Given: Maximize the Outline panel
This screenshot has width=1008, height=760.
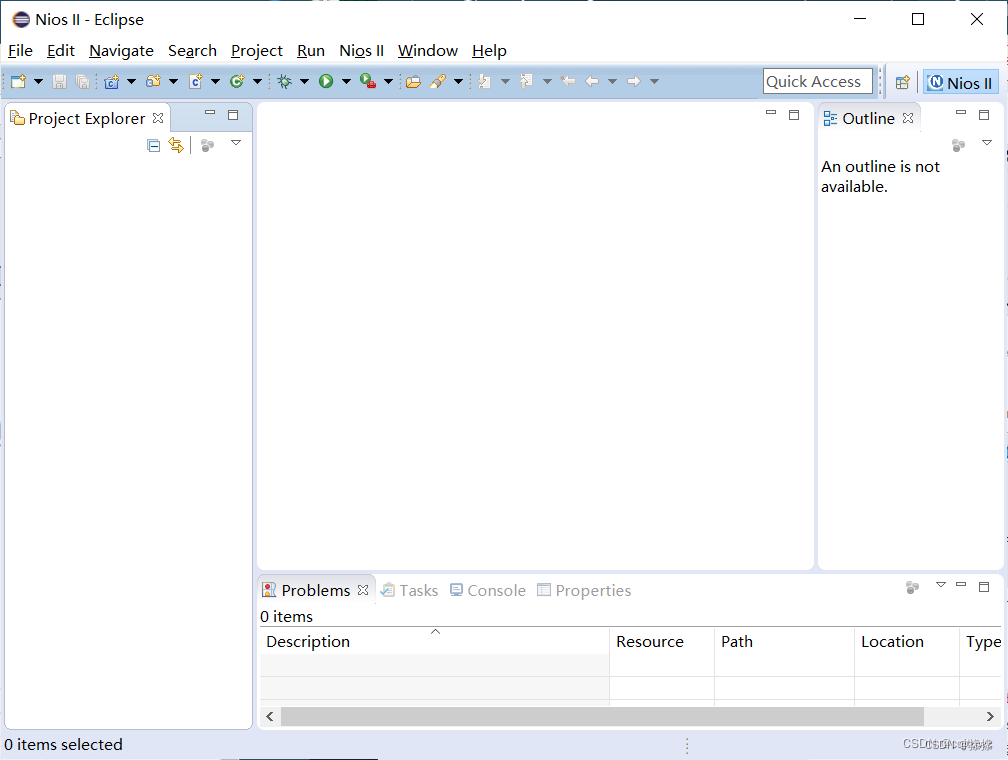Looking at the screenshot, I should click(984, 115).
